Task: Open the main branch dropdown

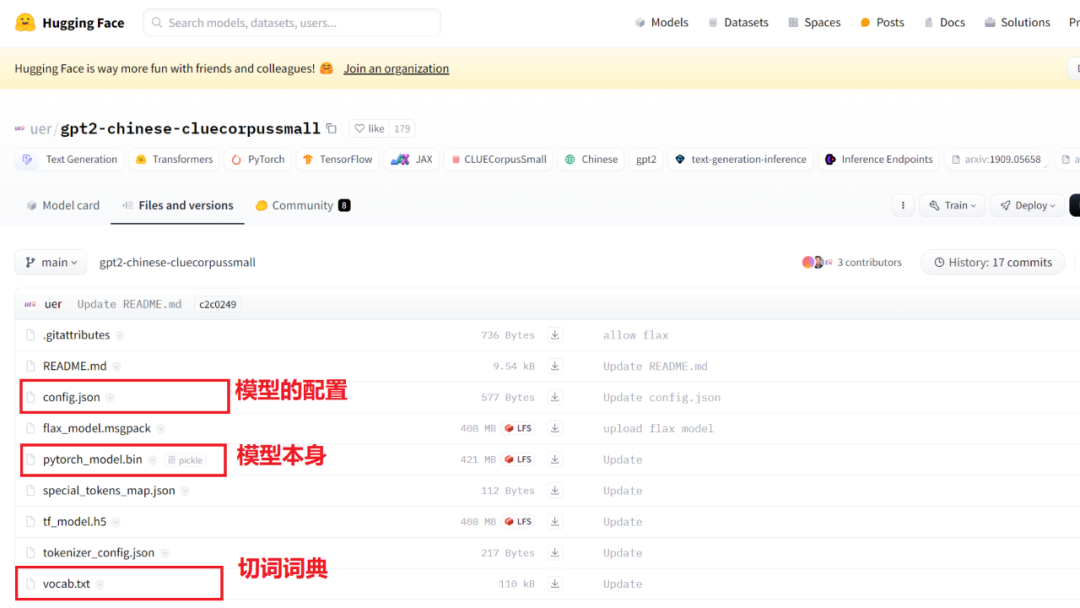Action: tap(51, 262)
